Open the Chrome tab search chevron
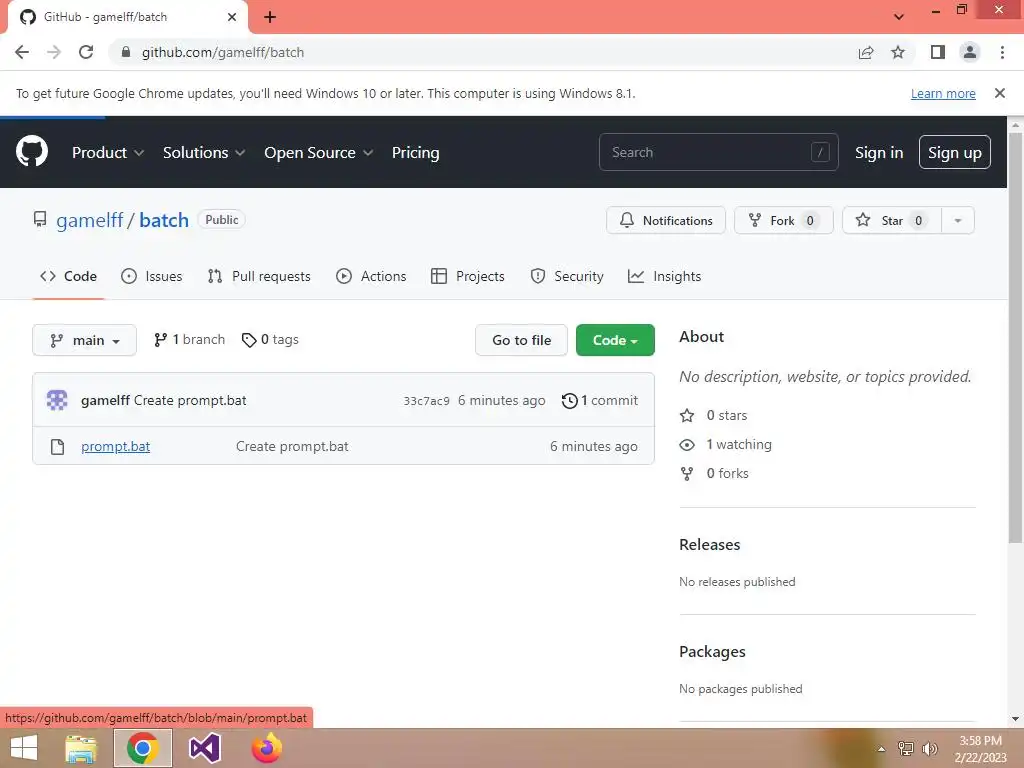 click(899, 17)
